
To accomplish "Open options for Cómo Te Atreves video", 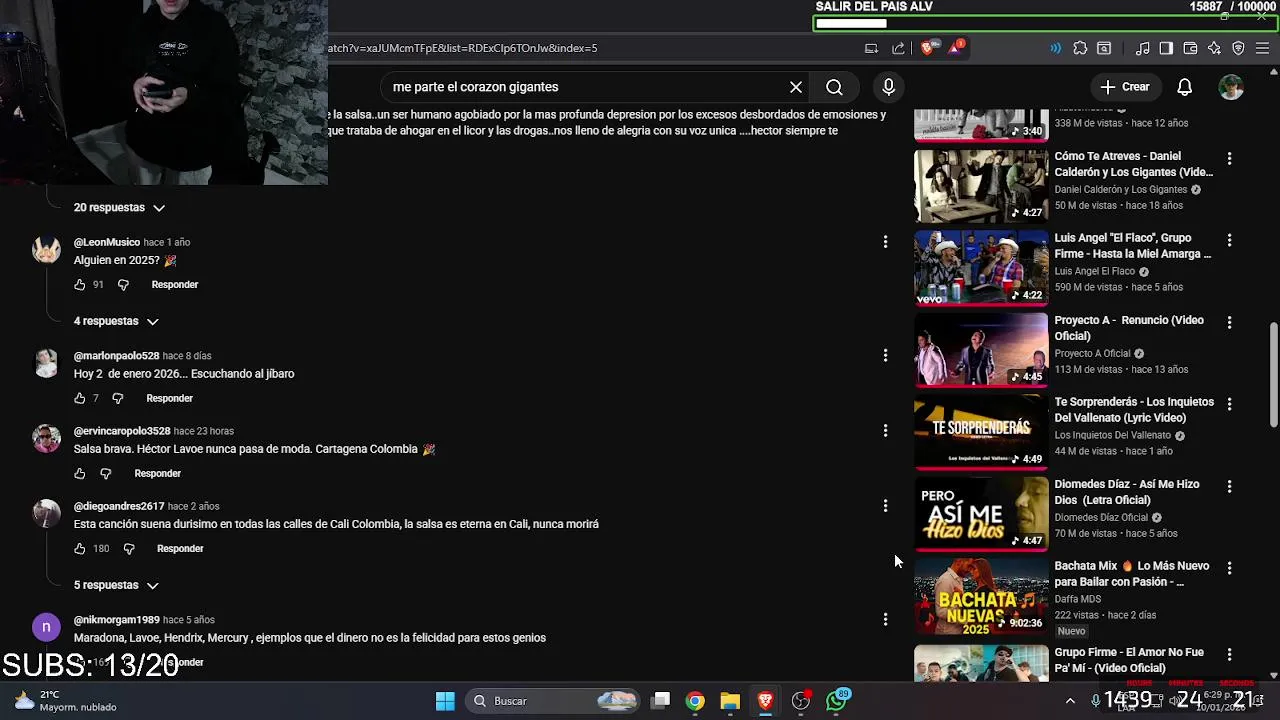I will [1229, 158].
